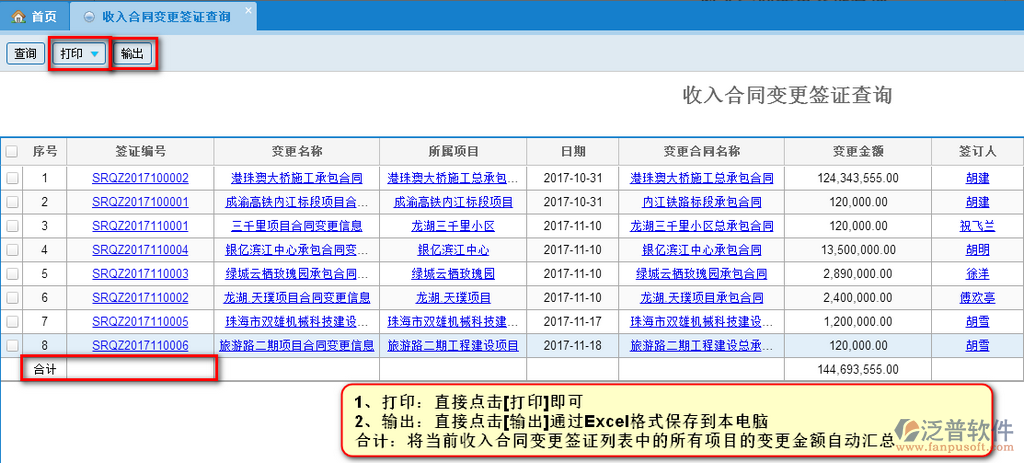This screenshot has height=463, width=1024.
Task: Open 三千里项目合同变更信息 change name link
Action: point(296,226)
